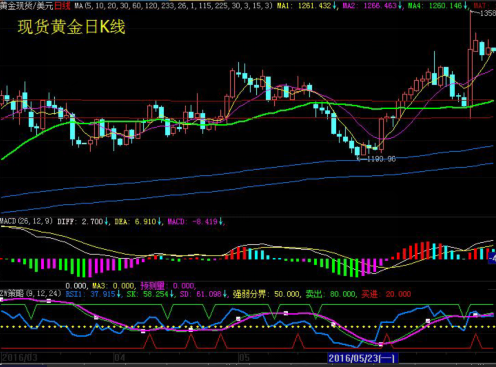The width and height of the screenshot is (496, 367).
Task: Click the down arrow after MA4 value
Action: 465,6
